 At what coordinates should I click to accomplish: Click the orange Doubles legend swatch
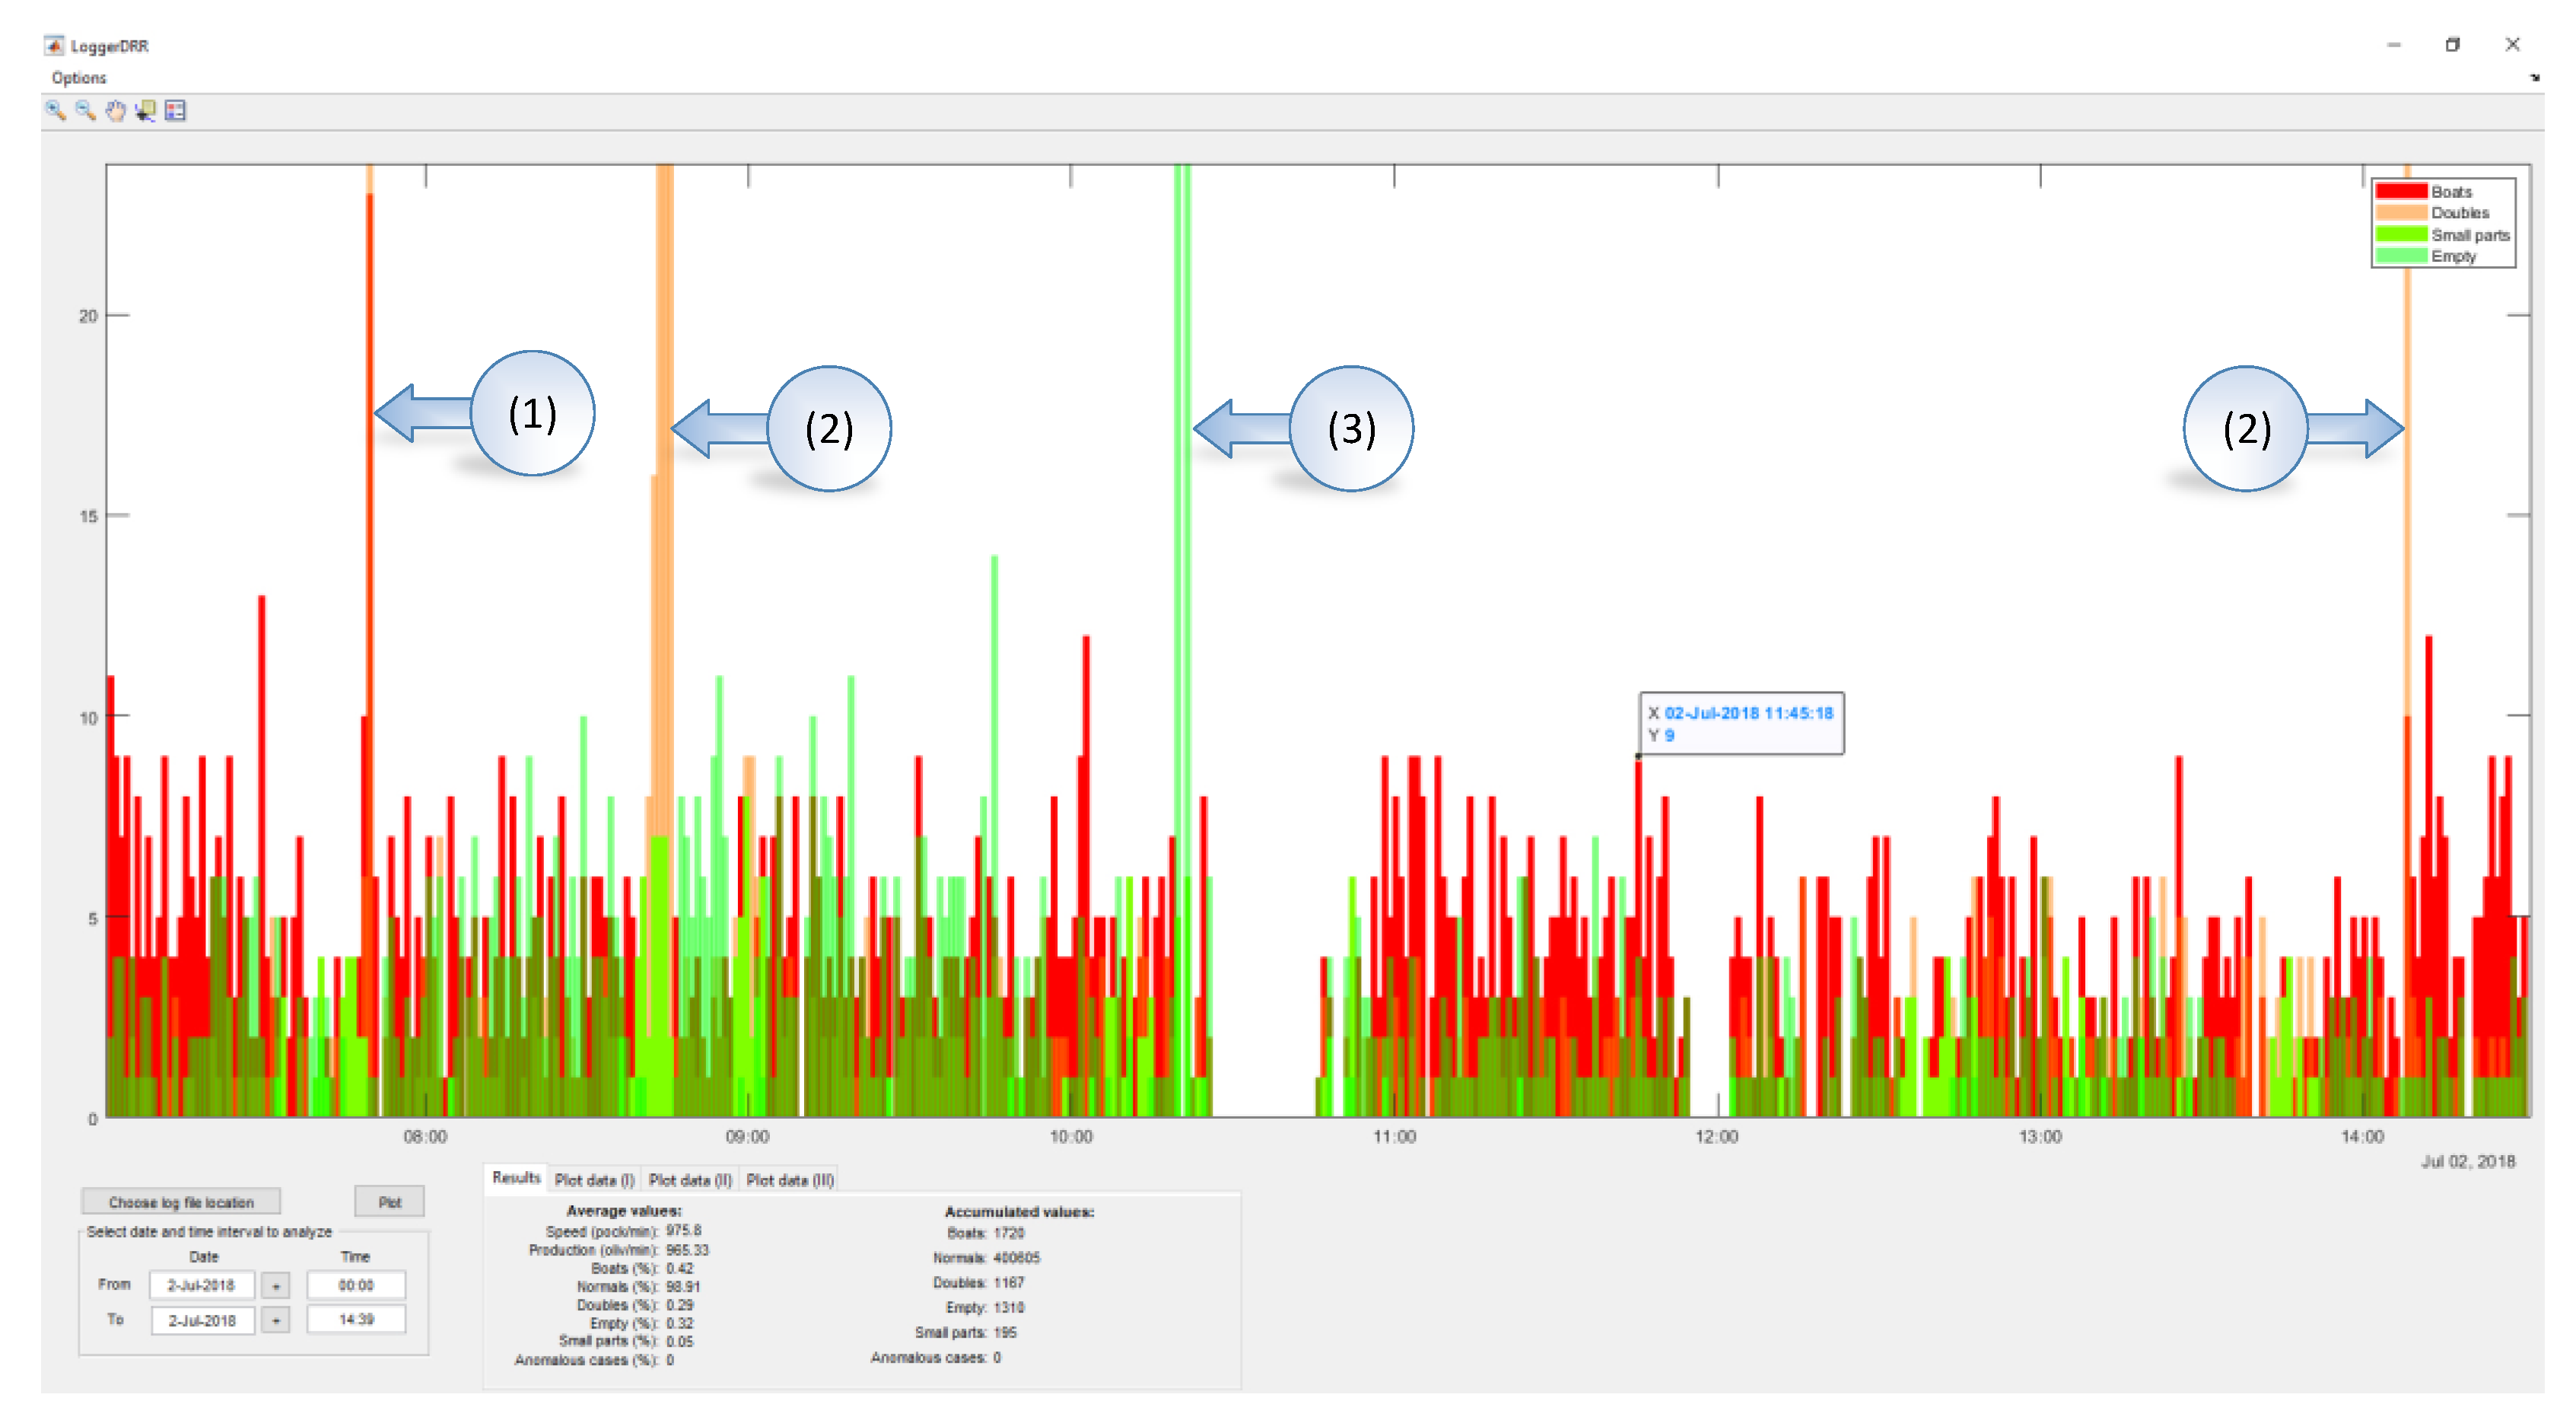click(x=2401, y=213)
